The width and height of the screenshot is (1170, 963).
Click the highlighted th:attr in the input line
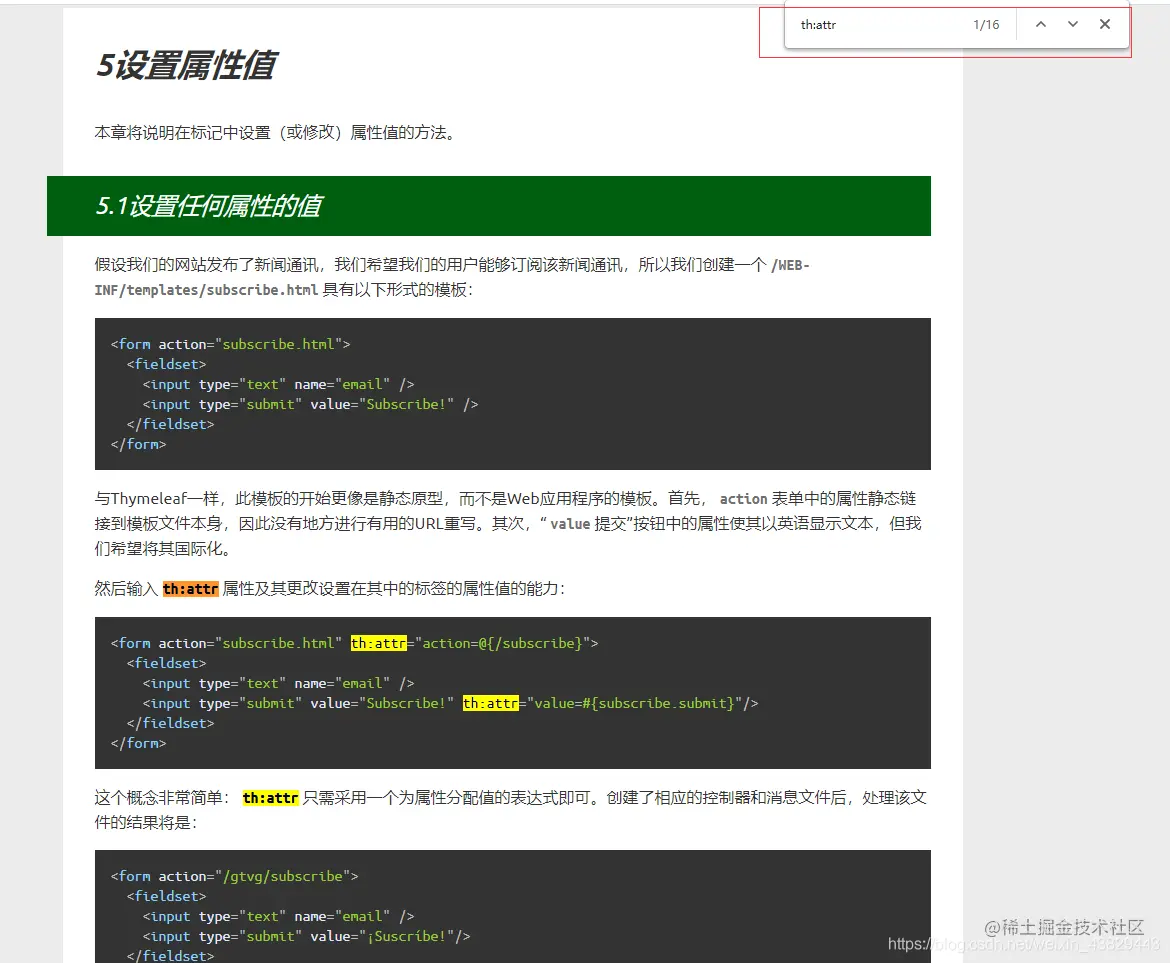tap(490, 703)
